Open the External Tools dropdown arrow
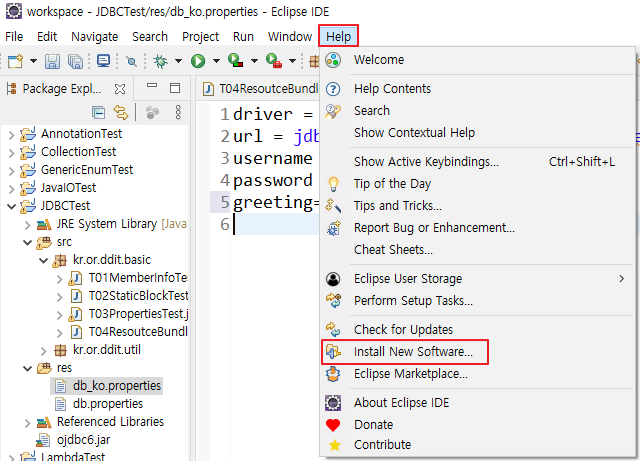This screenshot has height=461, width=640. click(292, 61)
